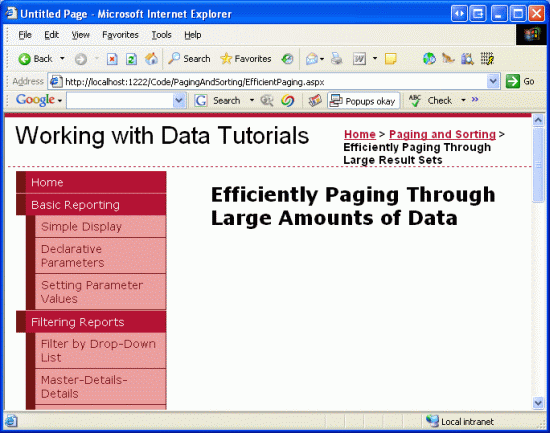Viewport: 550px width, 433px height.
Task: Click inside the Google toolbar search field
Action: pos(120,101)
